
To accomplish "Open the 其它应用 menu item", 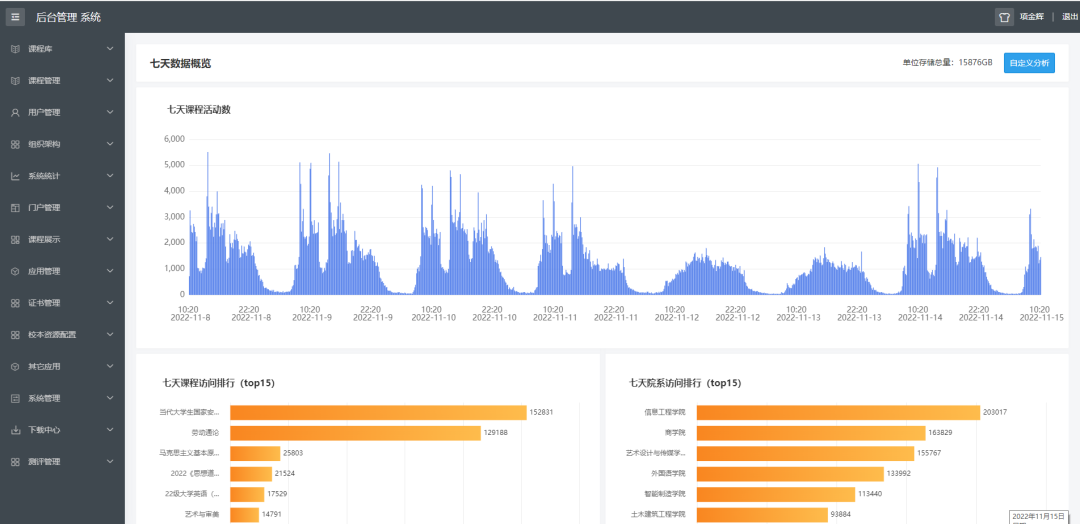I will (x=45, y=367).
